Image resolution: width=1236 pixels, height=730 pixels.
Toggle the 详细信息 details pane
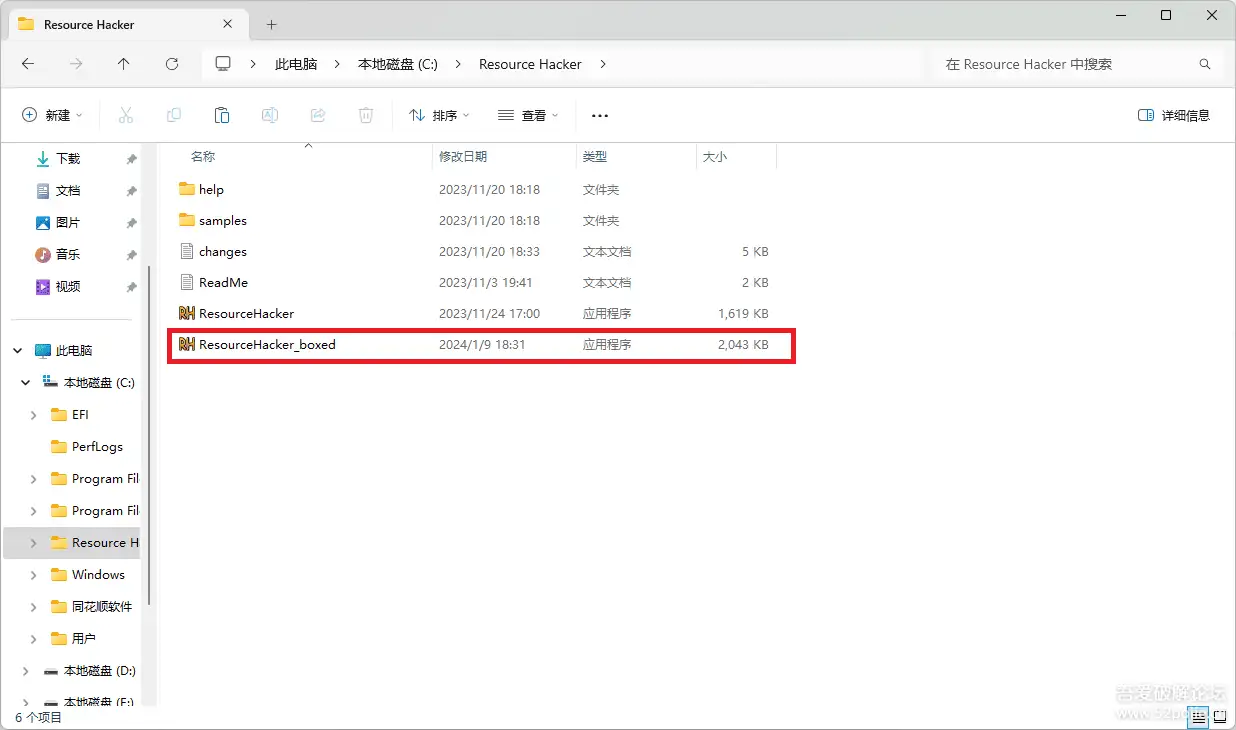tap(1174, 115)
